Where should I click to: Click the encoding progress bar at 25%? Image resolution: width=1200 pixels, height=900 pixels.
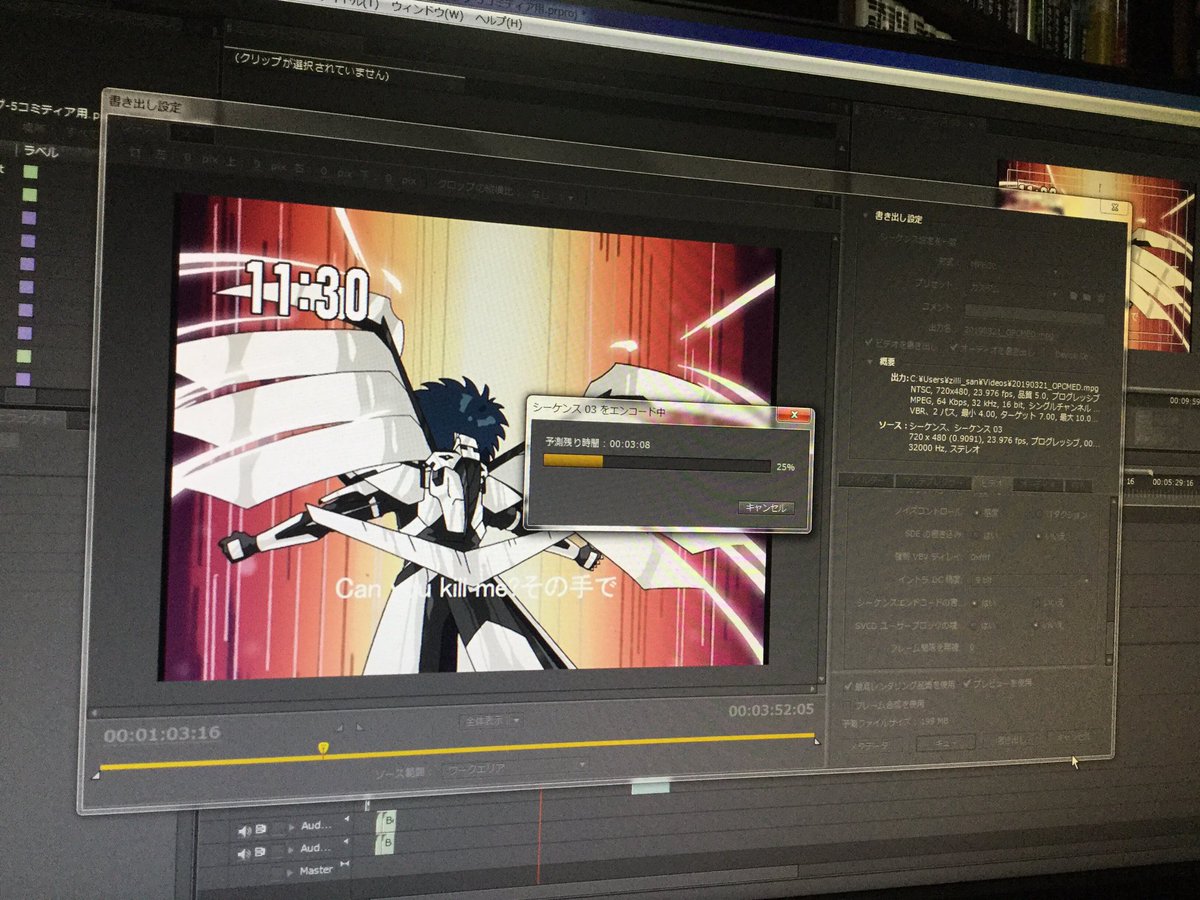656,464
